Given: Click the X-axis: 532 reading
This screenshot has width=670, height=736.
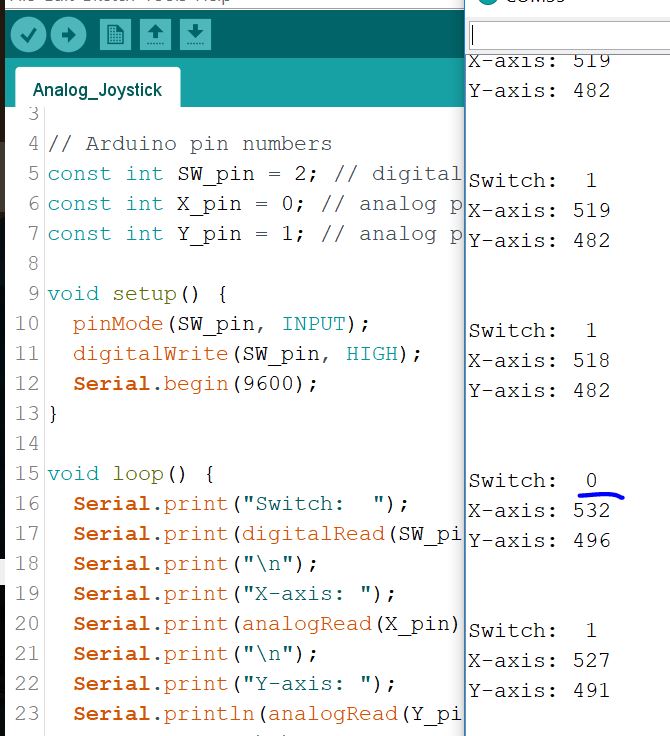Looking at the screenshot, I should pos(539,511).
